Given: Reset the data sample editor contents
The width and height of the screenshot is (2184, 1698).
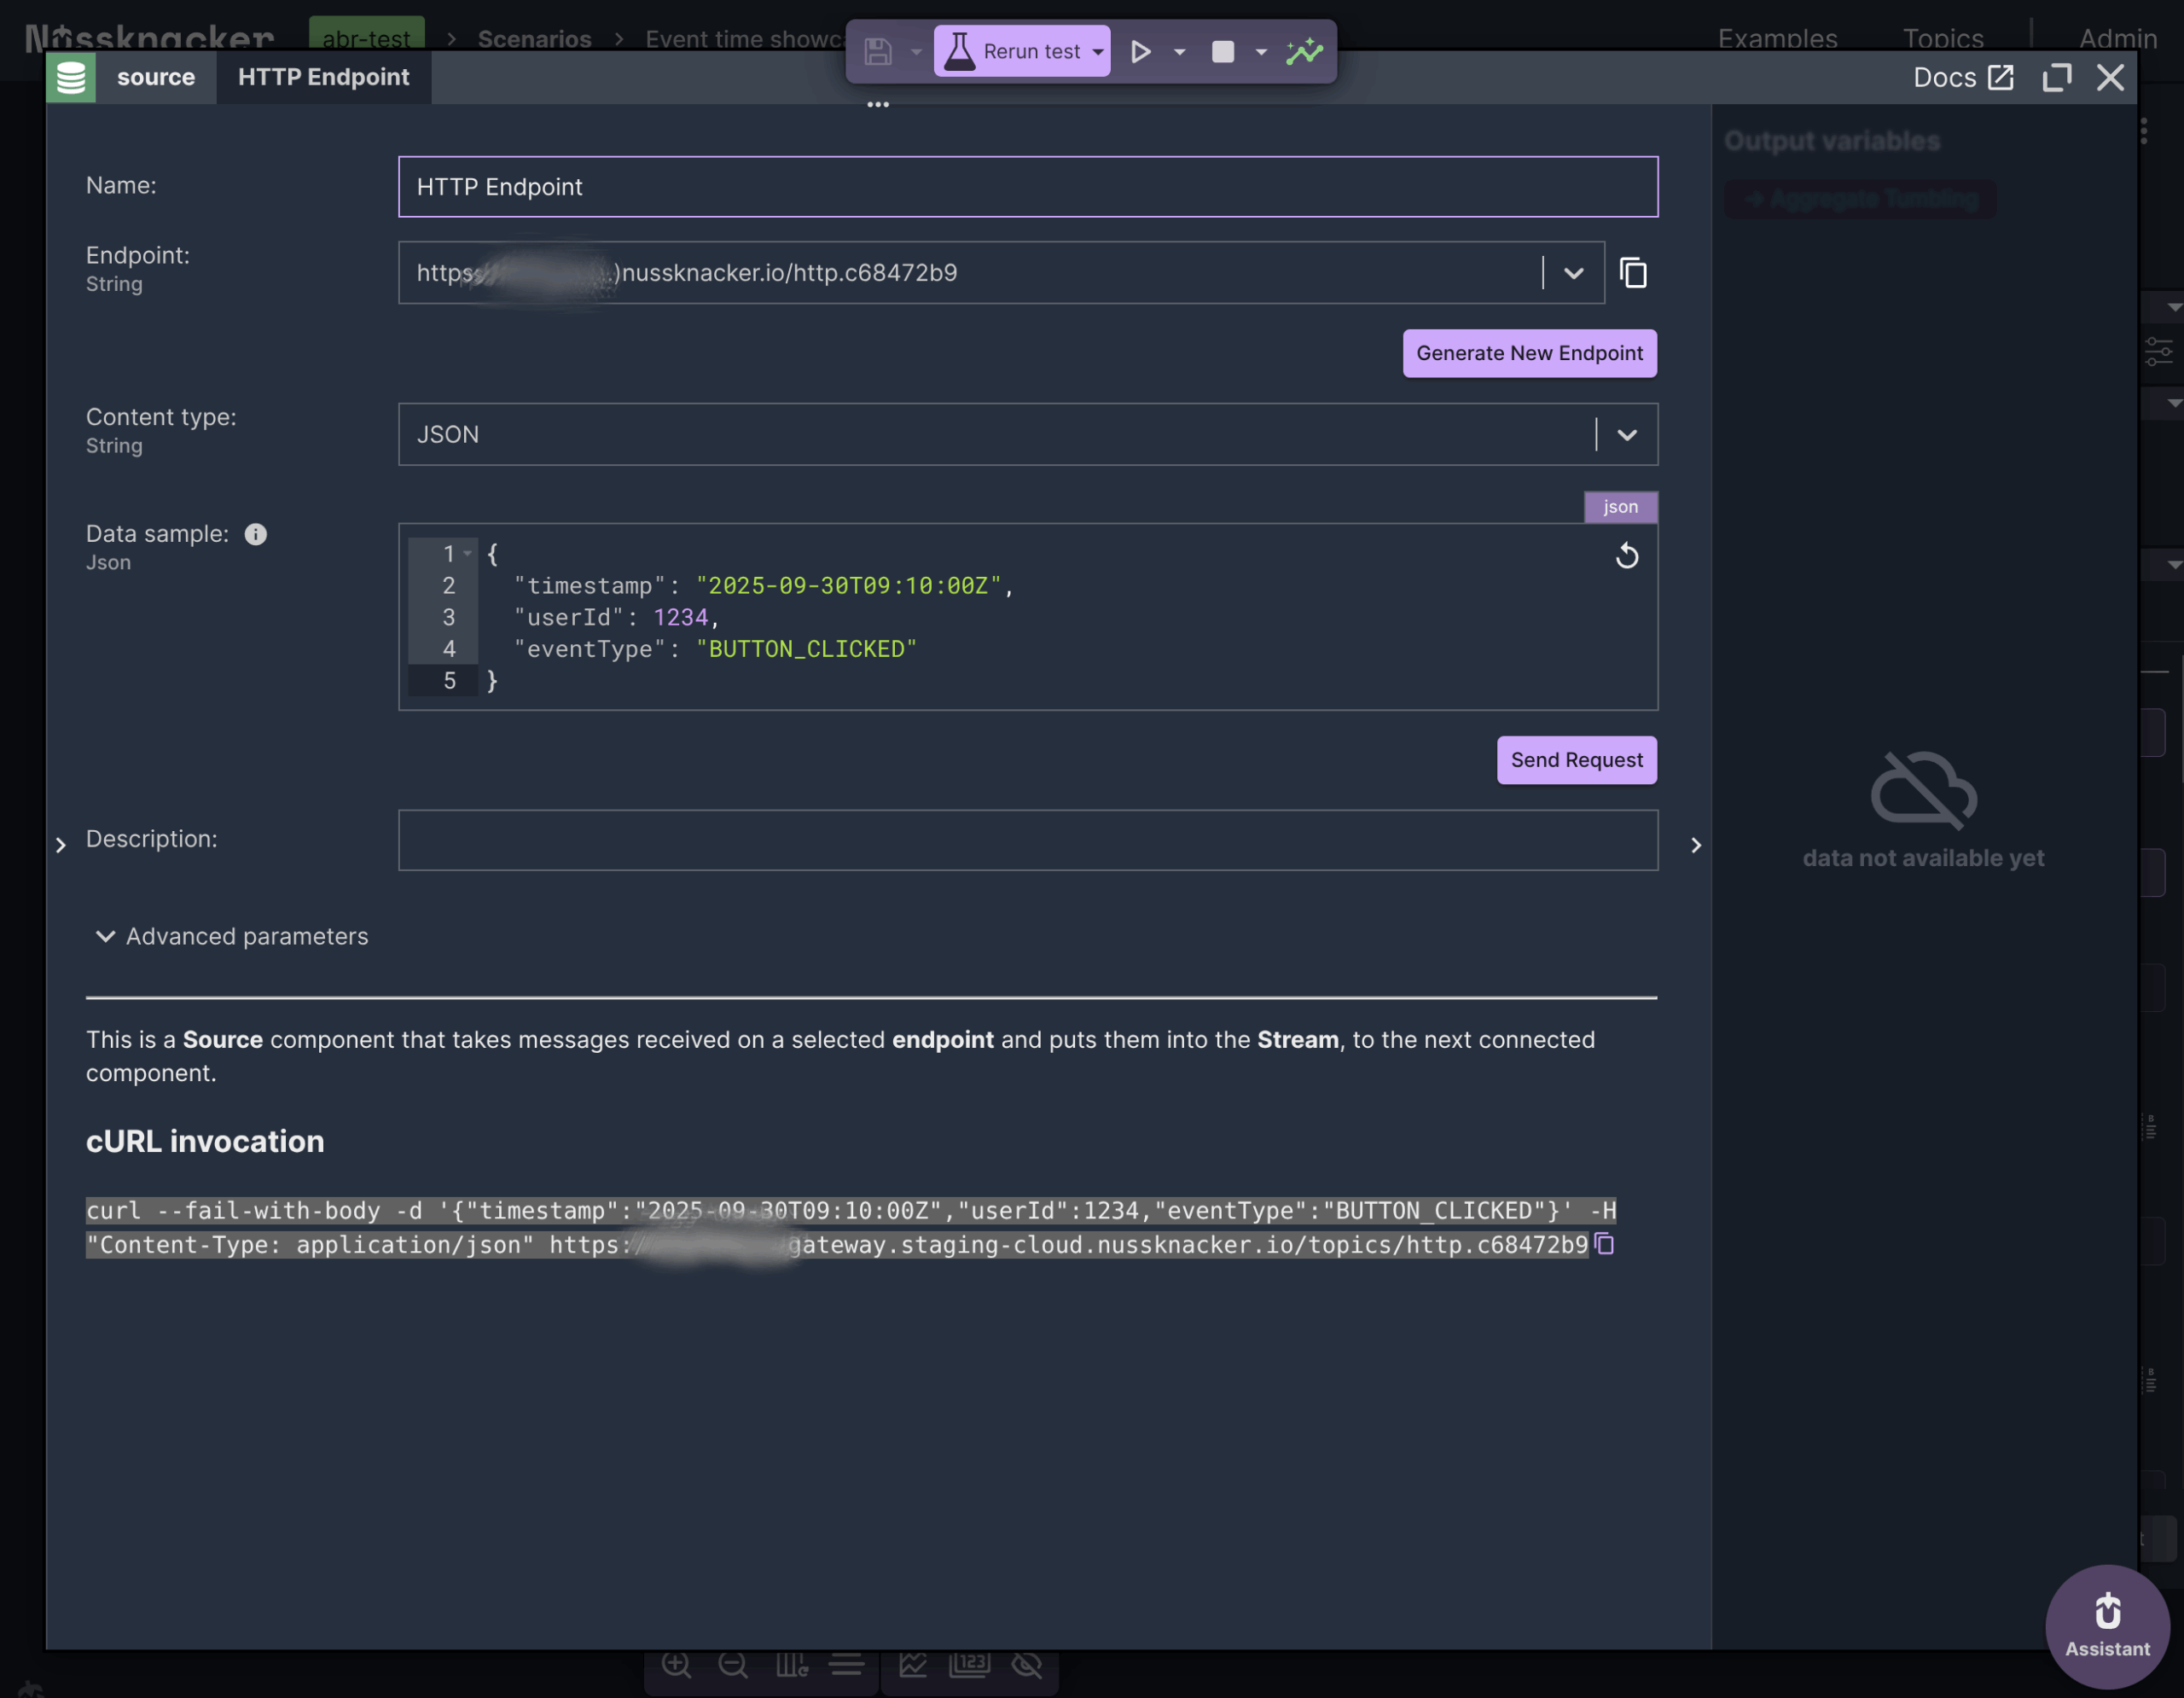Looking at the screenshot, I should (1626, 556).
